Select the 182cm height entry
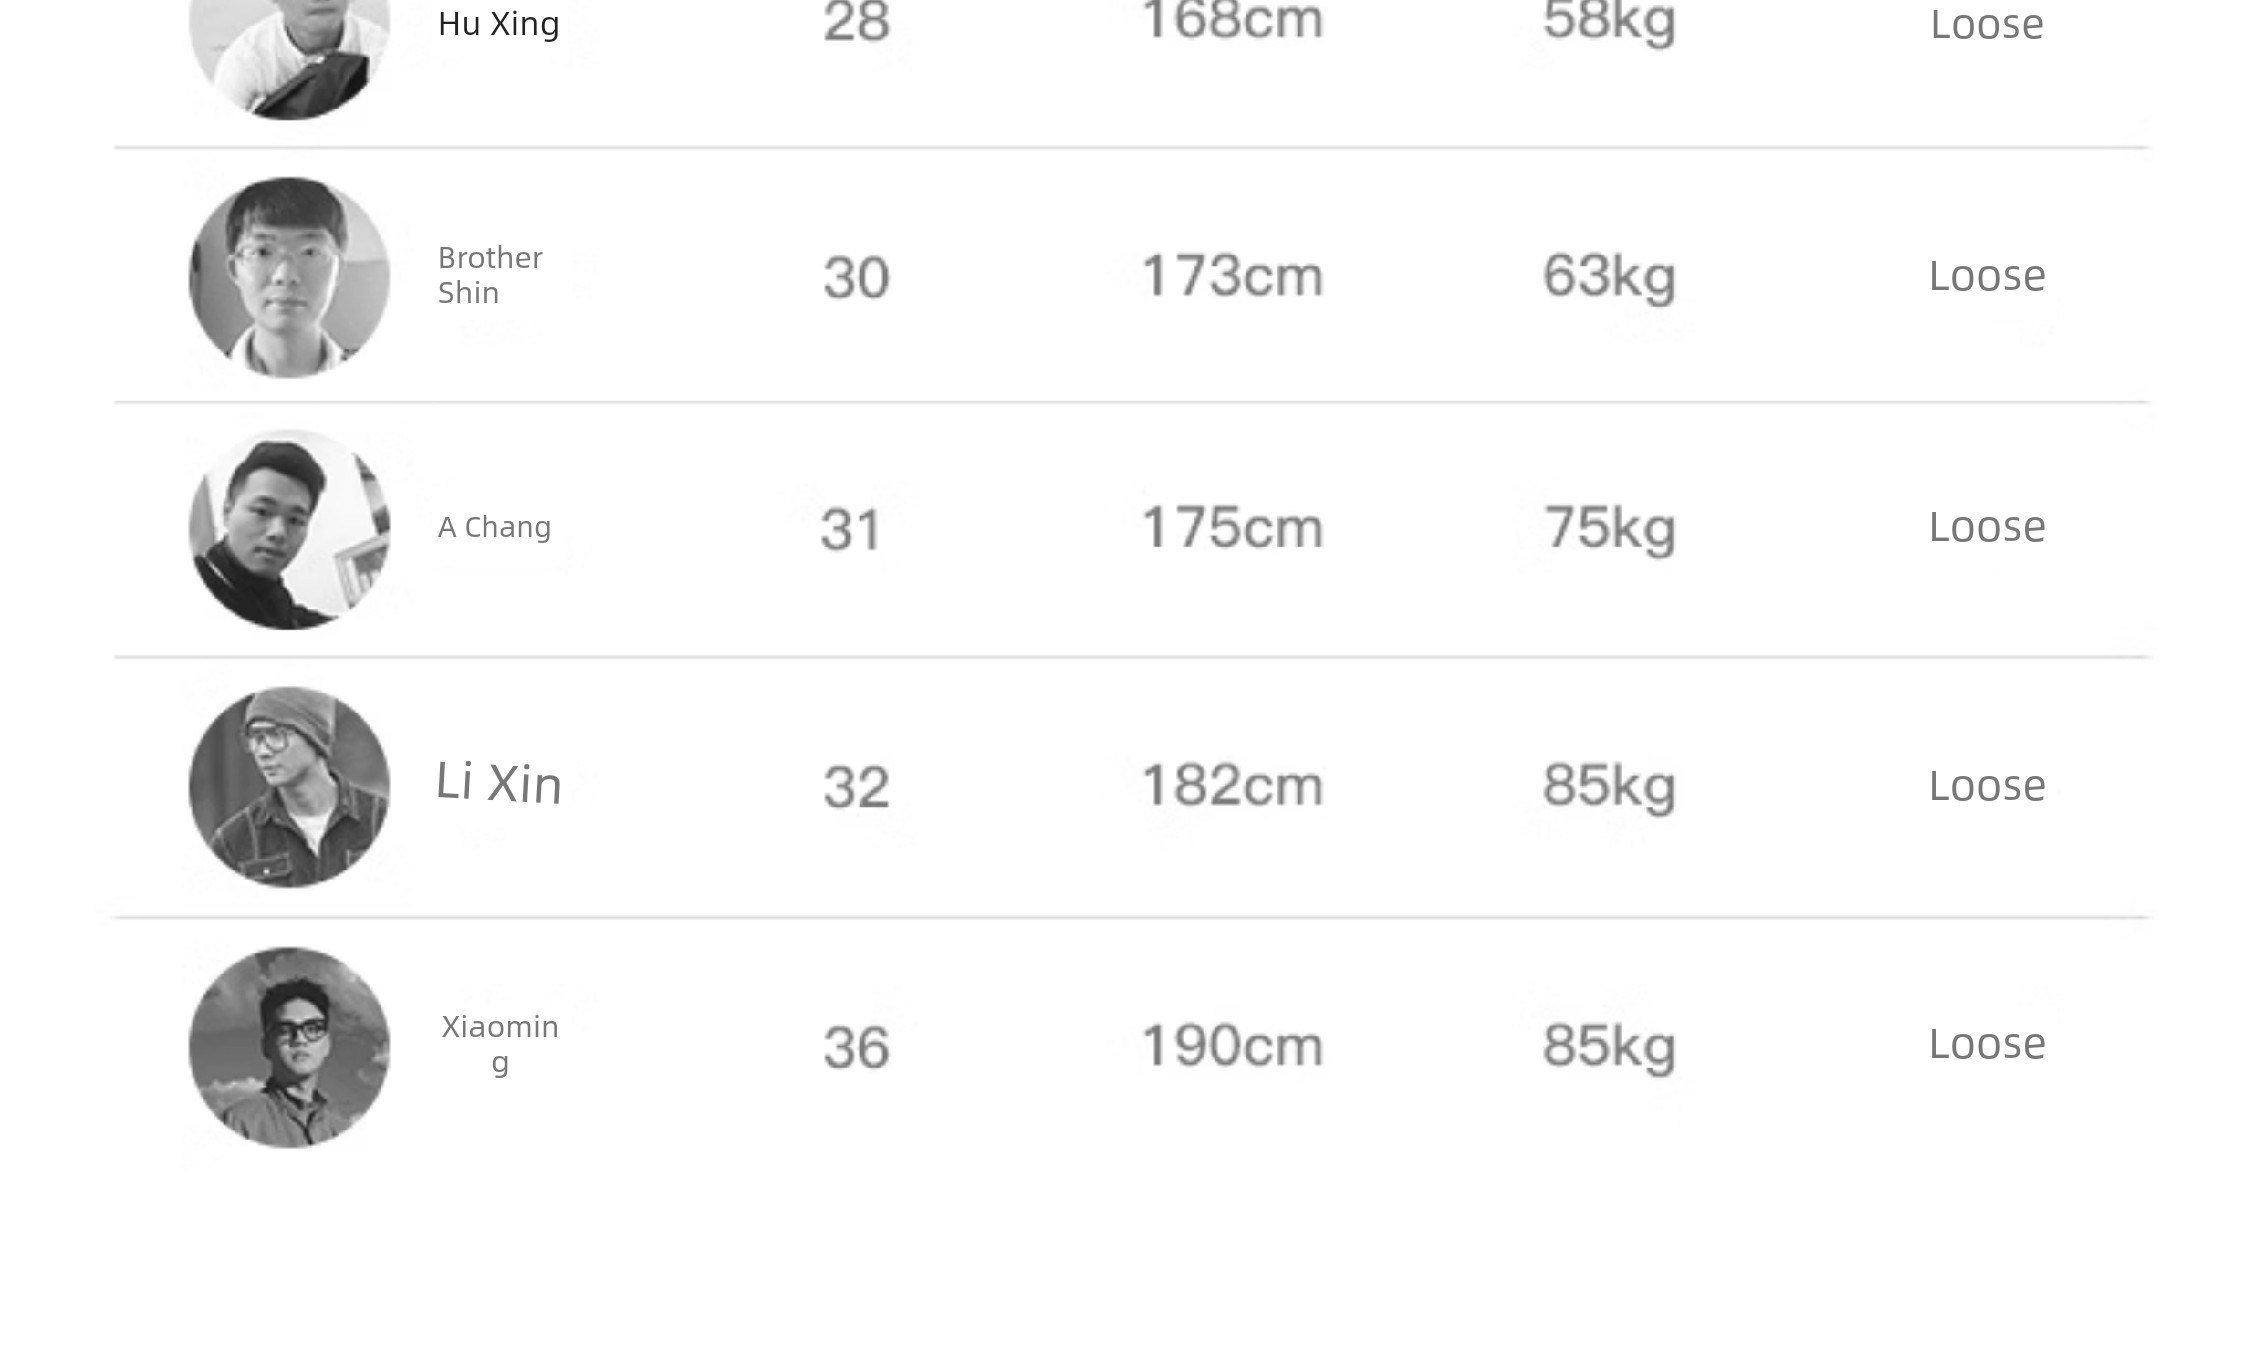Image resolution: width=2263 pixels, height=1354 pixels. point(1232,785)
